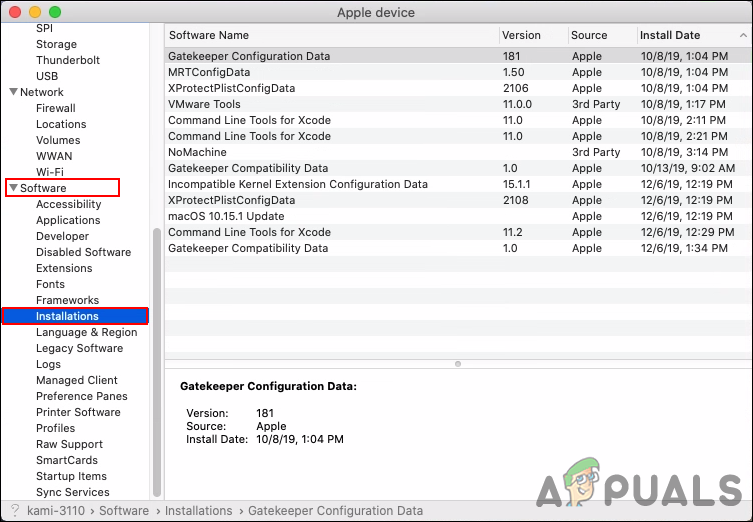The image size is (753, 522).
Task: Open USB in the sidebar
Action: [x=47, y=76]
